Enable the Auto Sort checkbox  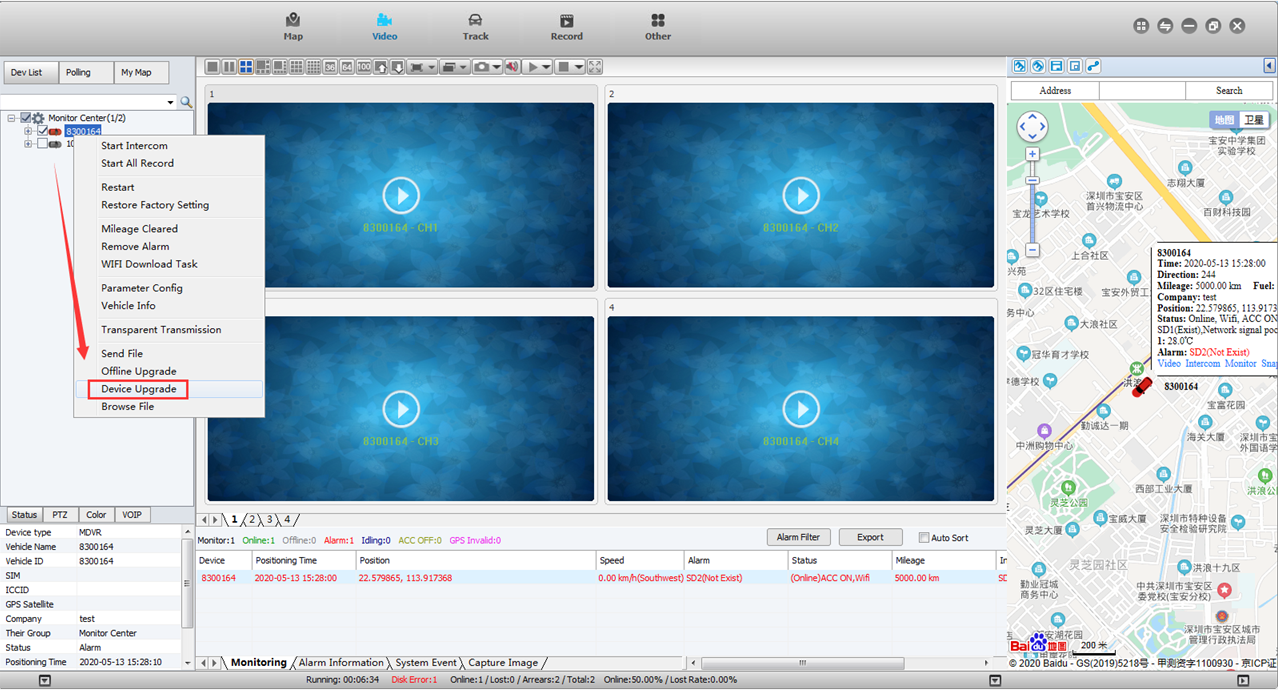pyautogui.click(x=924, y=538)
